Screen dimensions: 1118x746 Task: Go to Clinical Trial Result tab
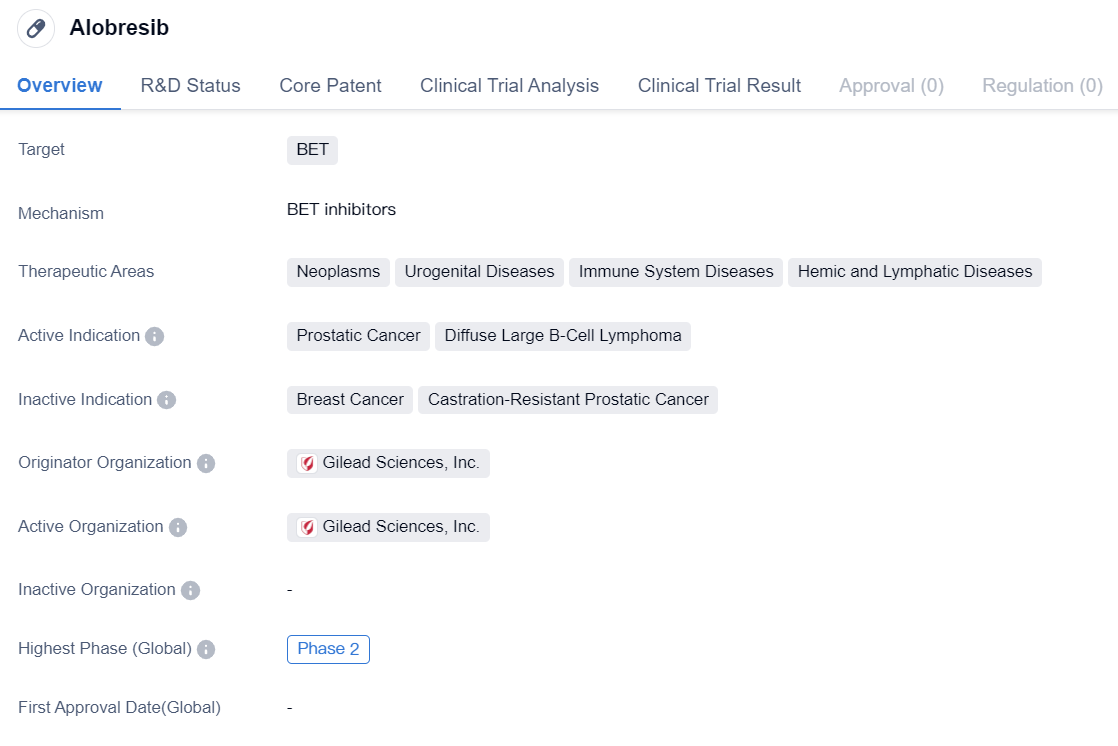pos(719,86)
